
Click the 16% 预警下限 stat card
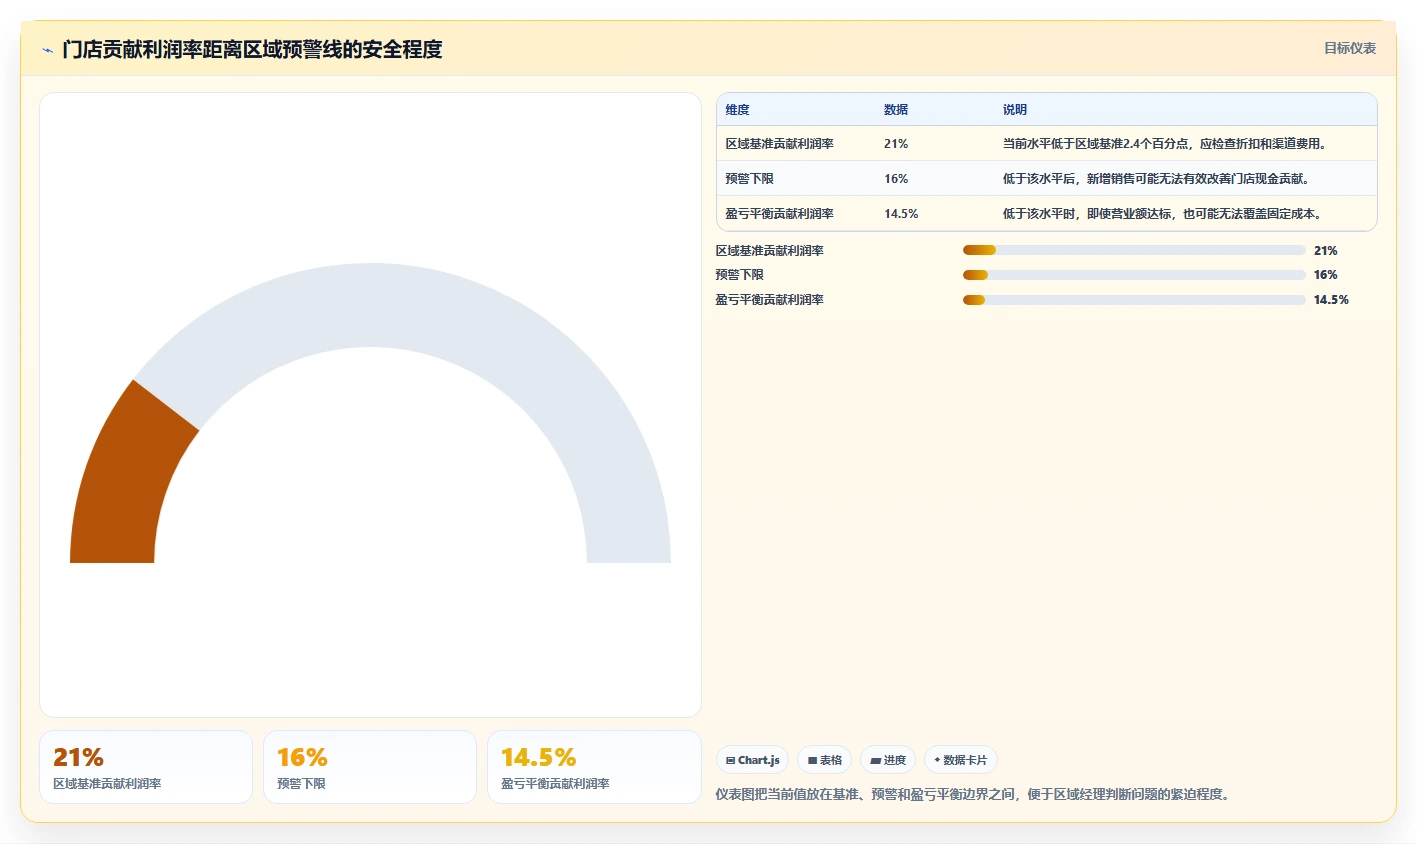click(x=370, y=767)
